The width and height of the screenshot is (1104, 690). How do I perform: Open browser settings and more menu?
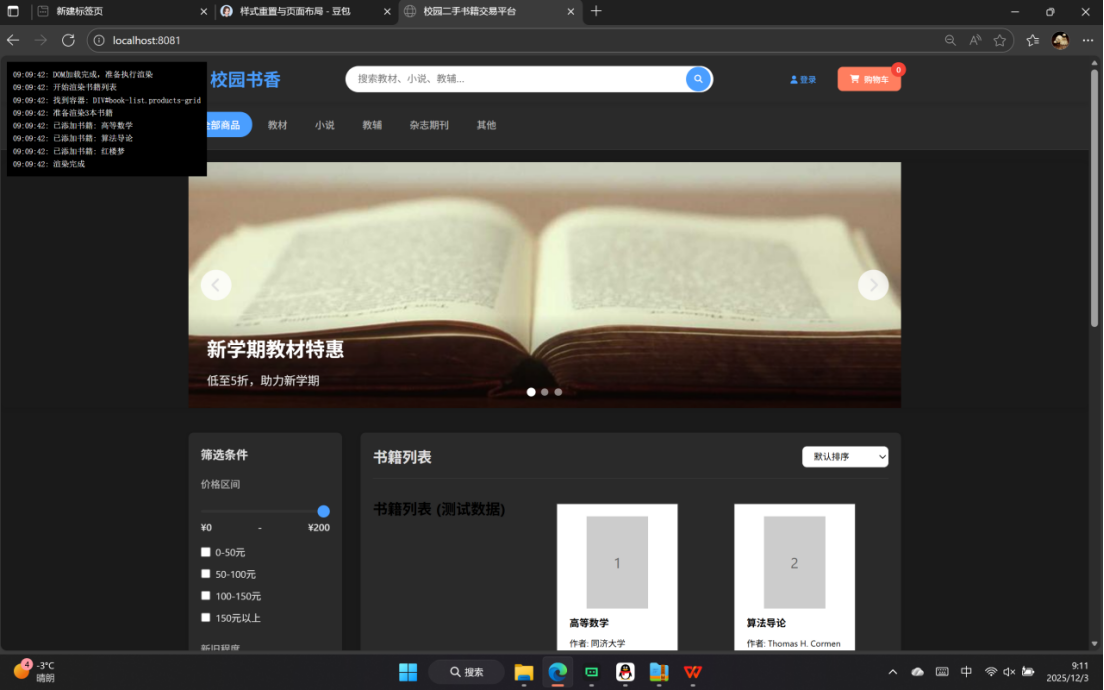(1088, 40)
